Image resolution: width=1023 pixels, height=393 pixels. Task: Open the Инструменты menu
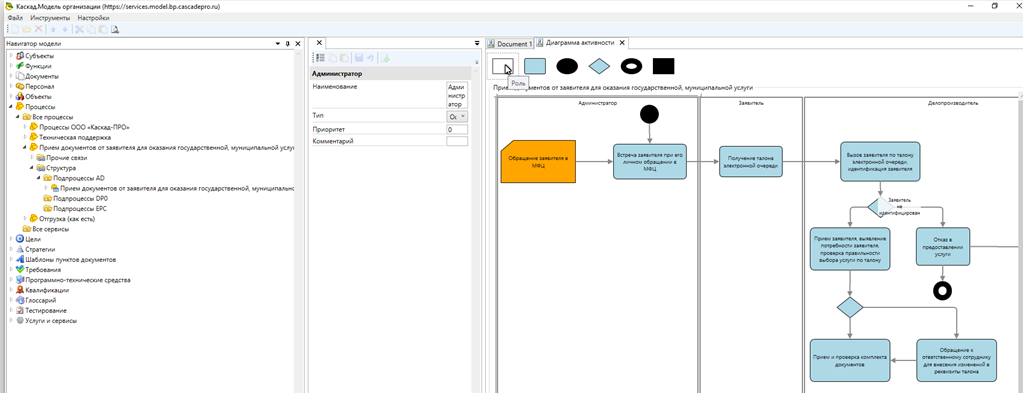[x=50, y=18]
